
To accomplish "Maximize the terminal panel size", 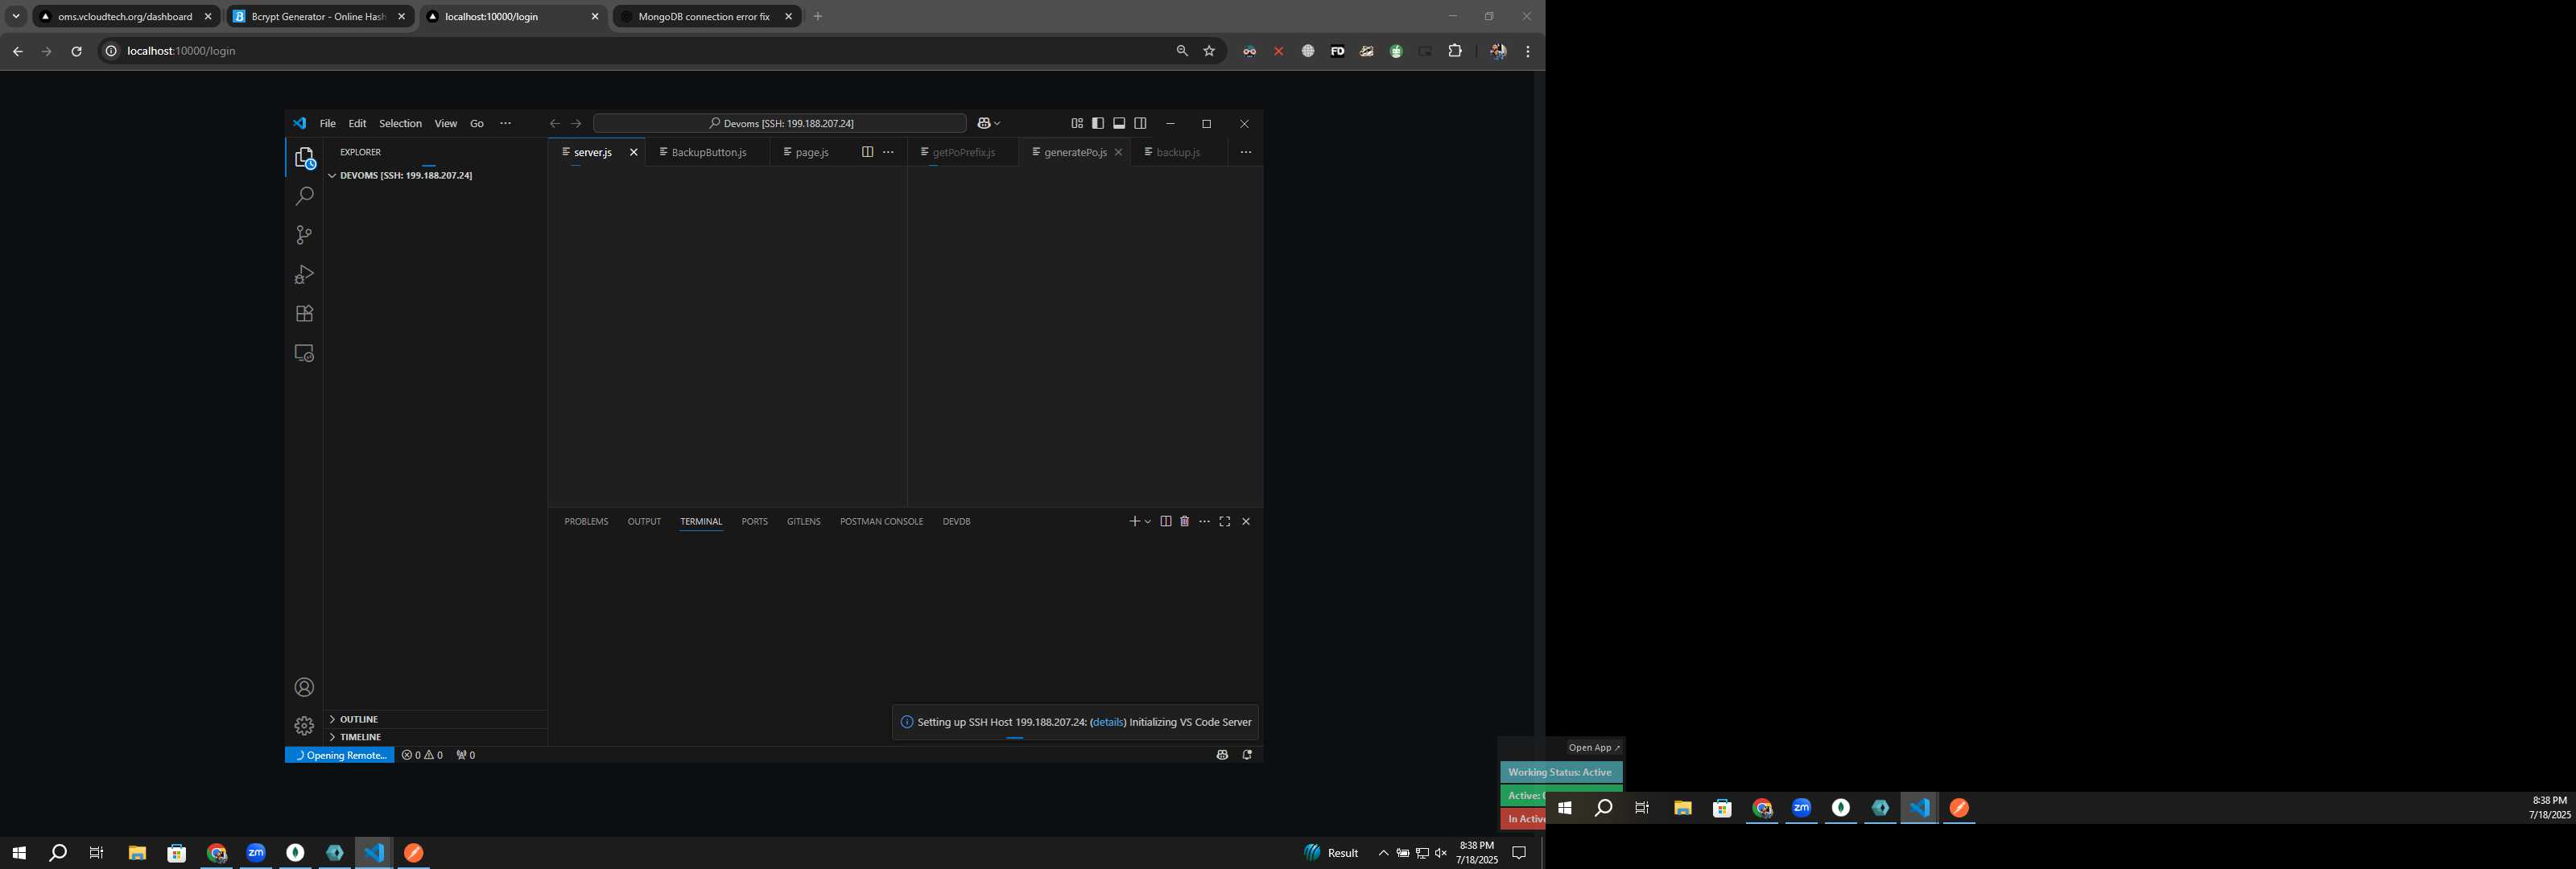I will 1224,521.
